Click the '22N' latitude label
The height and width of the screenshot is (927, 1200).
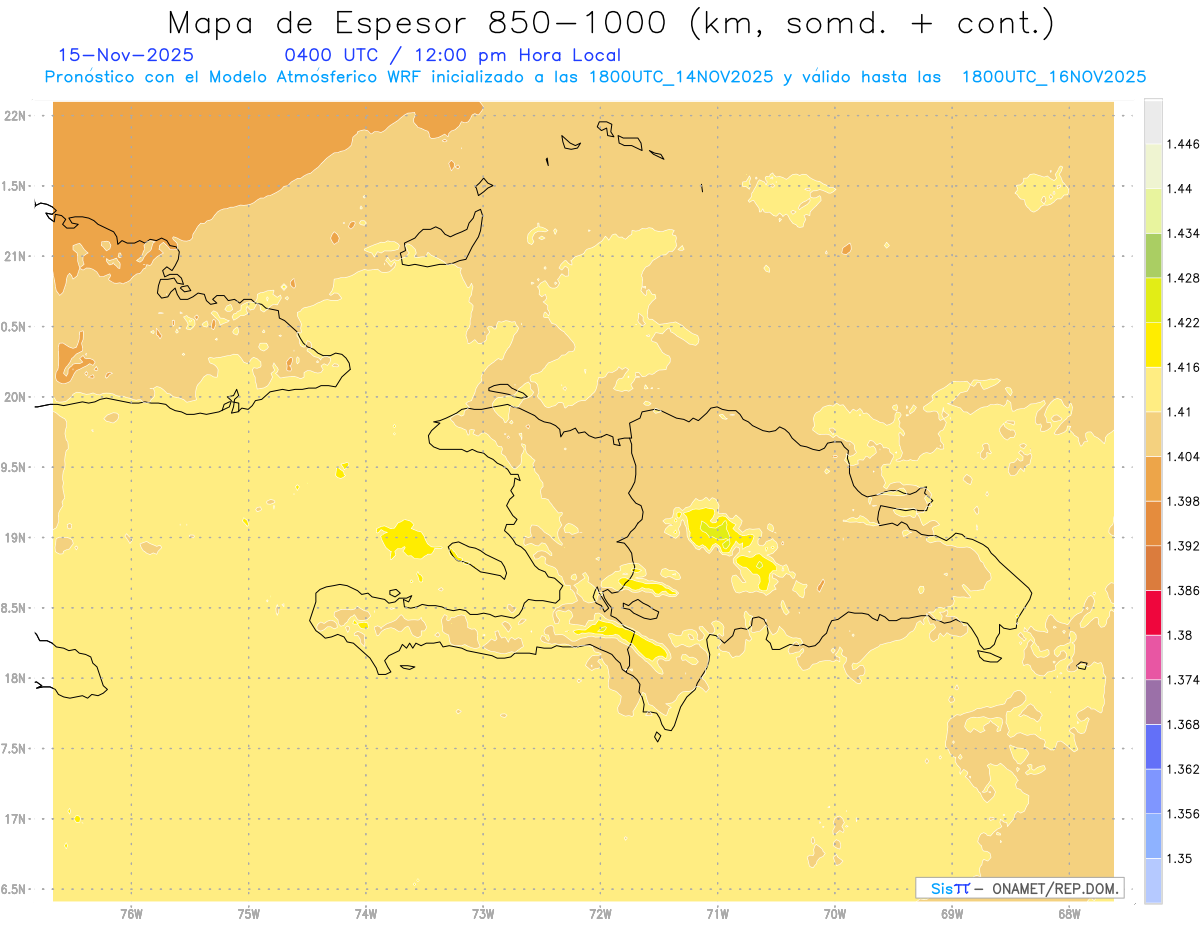point(15,116)
